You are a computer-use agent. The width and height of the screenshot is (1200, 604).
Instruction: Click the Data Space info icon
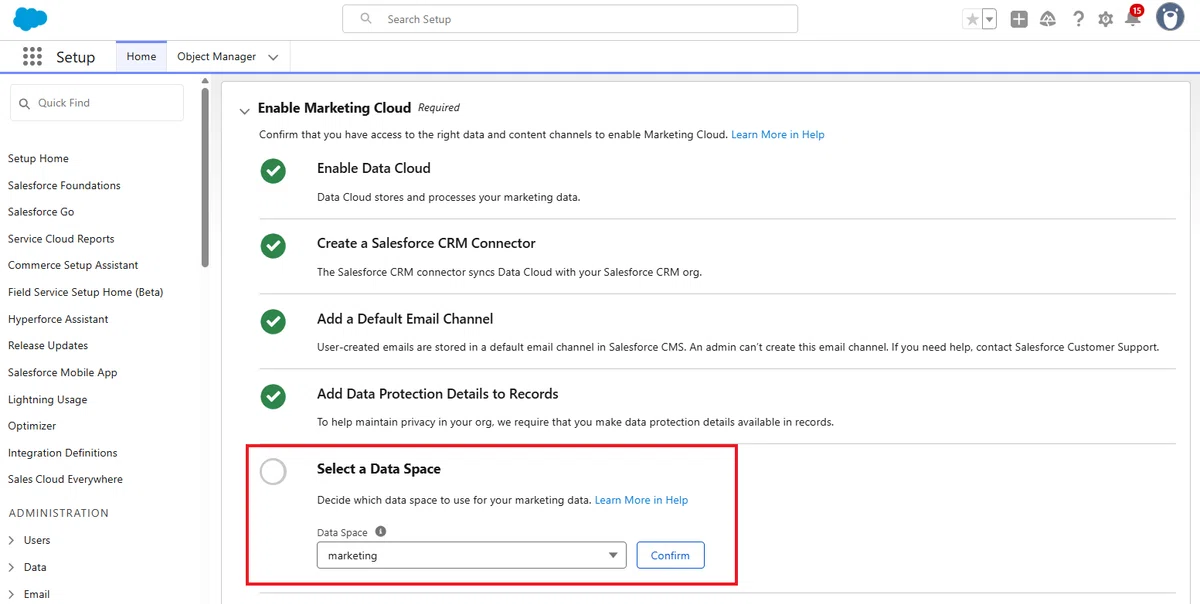click(381, 532)
